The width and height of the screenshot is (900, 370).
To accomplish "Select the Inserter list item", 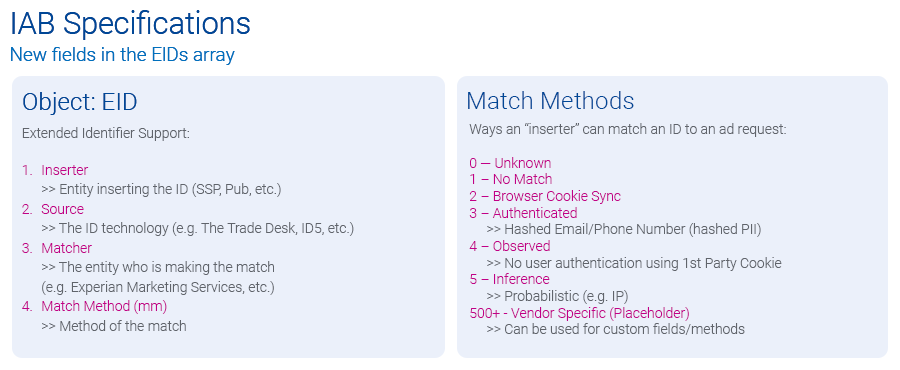I will (x=64, y=170).
